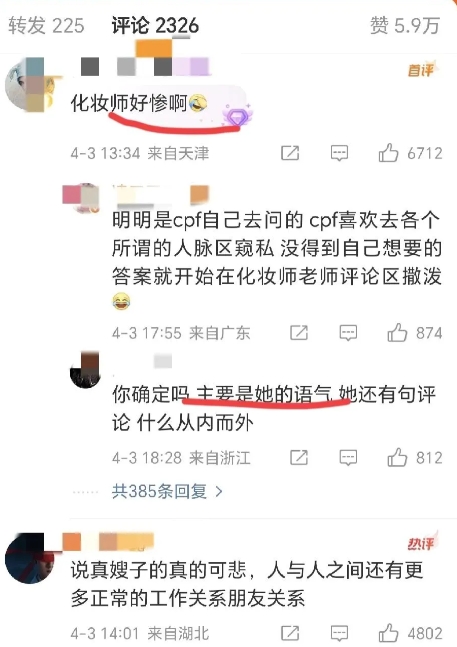457x647 pixels.
Task: Share the 18:28 reply from 浙江
Action: (299, 457)
